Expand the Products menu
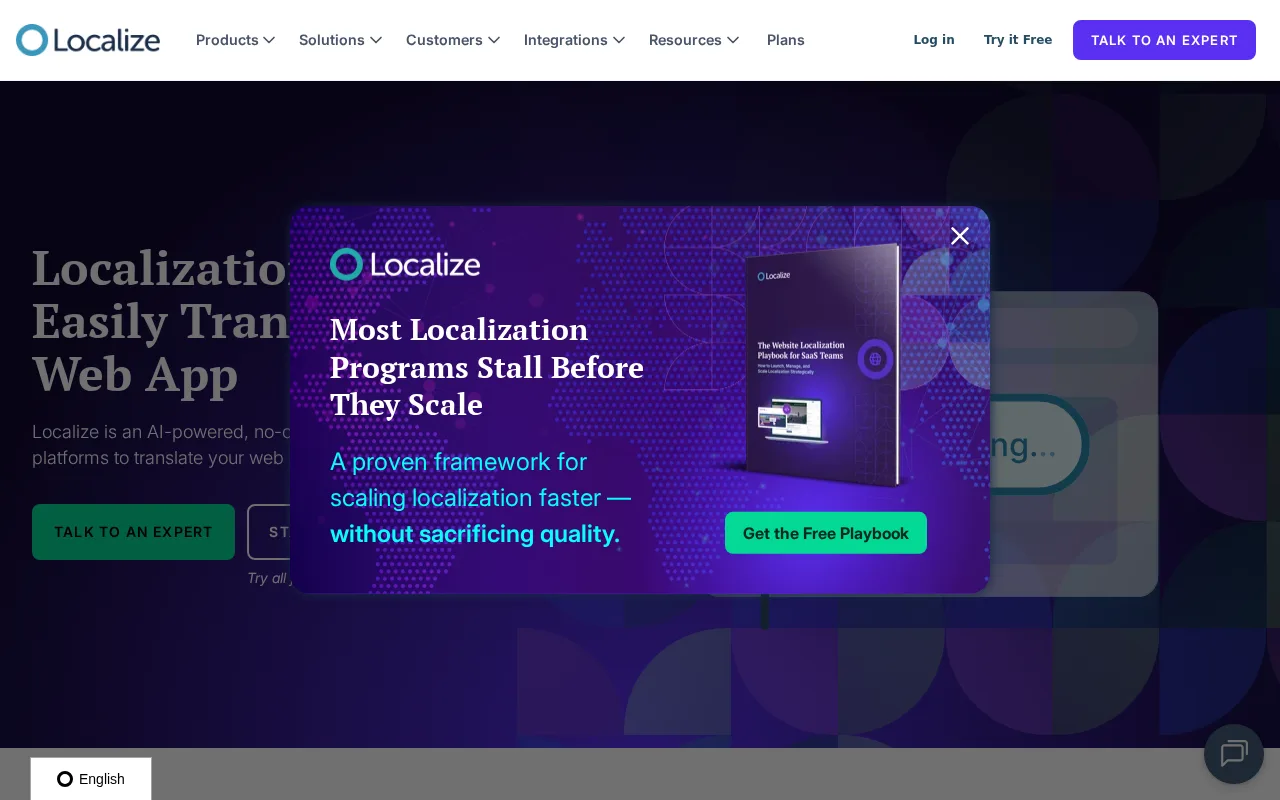The height and width of the screenshot is (800, 1280). coord(236,40)
